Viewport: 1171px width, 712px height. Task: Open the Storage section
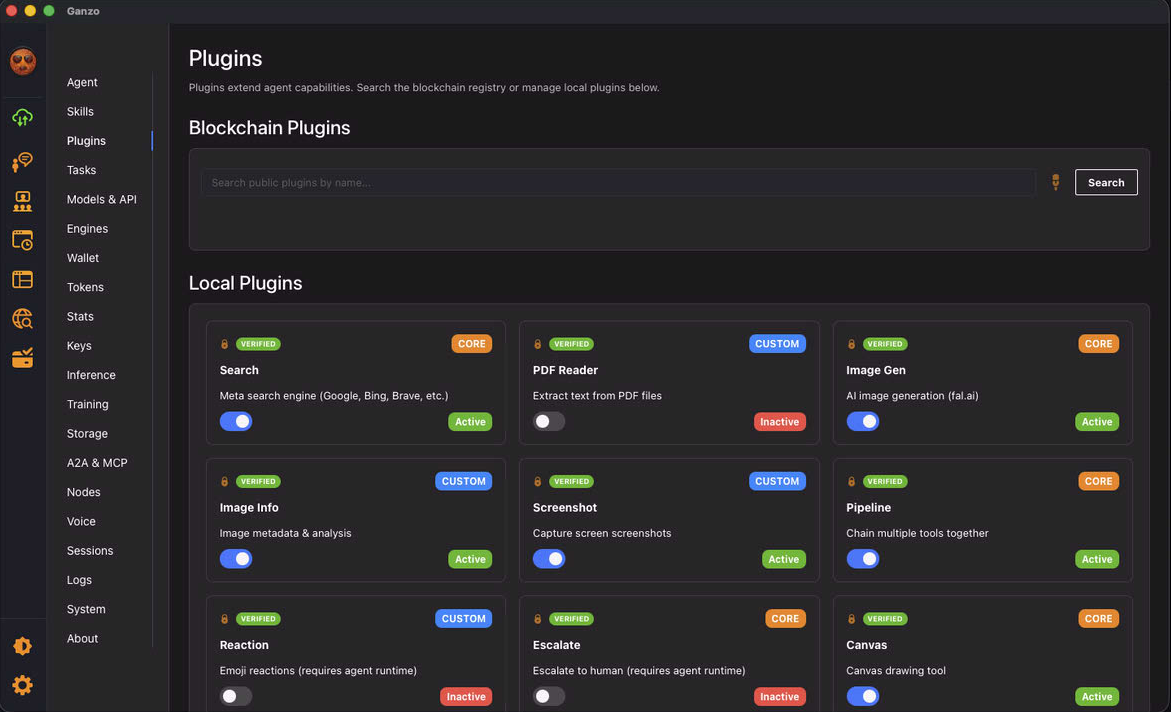[x=87, y=433]
